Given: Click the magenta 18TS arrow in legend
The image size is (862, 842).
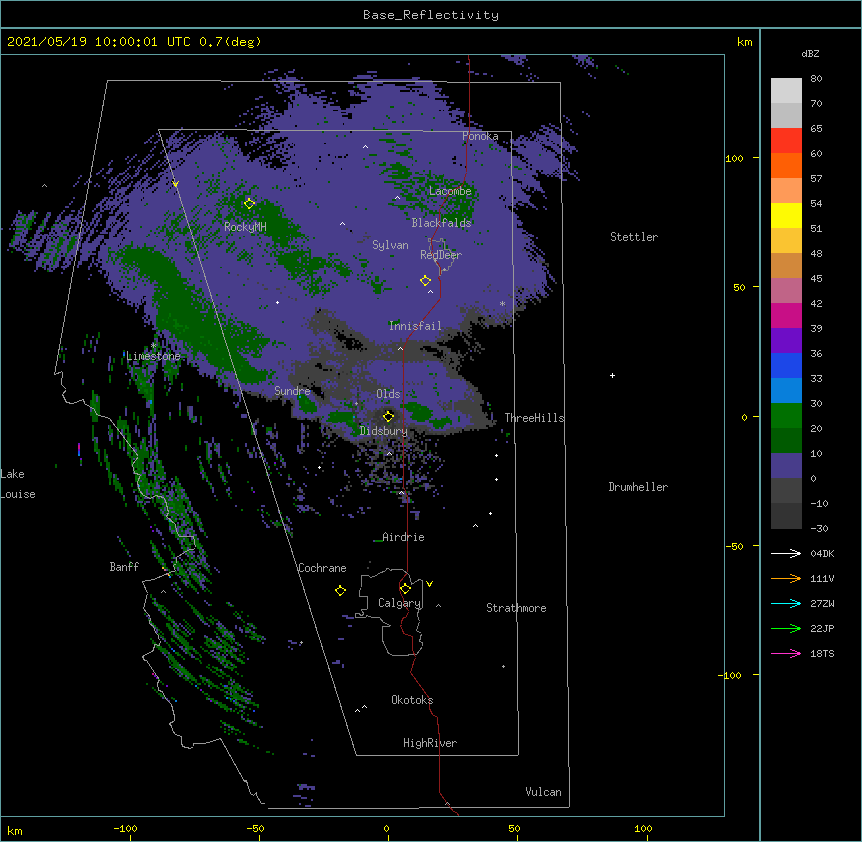Looking at the screenshot, I should 786,653.
